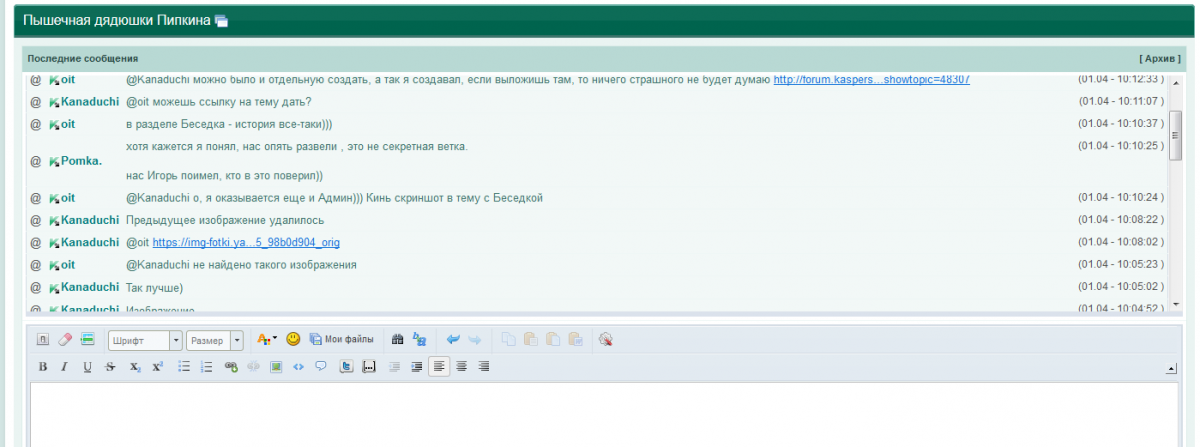This screenshot has width=1200, height=447.
Task: Open the img-fotki.ya image link
Action: tap(247, 242)
